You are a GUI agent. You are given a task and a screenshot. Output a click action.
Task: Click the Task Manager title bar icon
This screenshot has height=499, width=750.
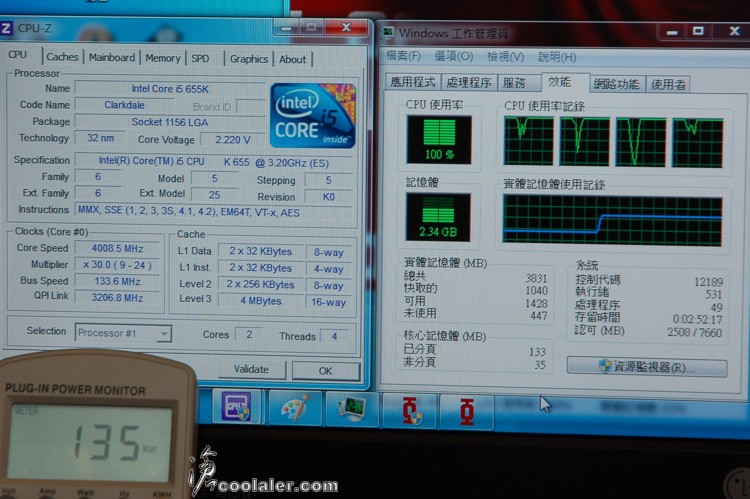(388, 32)
